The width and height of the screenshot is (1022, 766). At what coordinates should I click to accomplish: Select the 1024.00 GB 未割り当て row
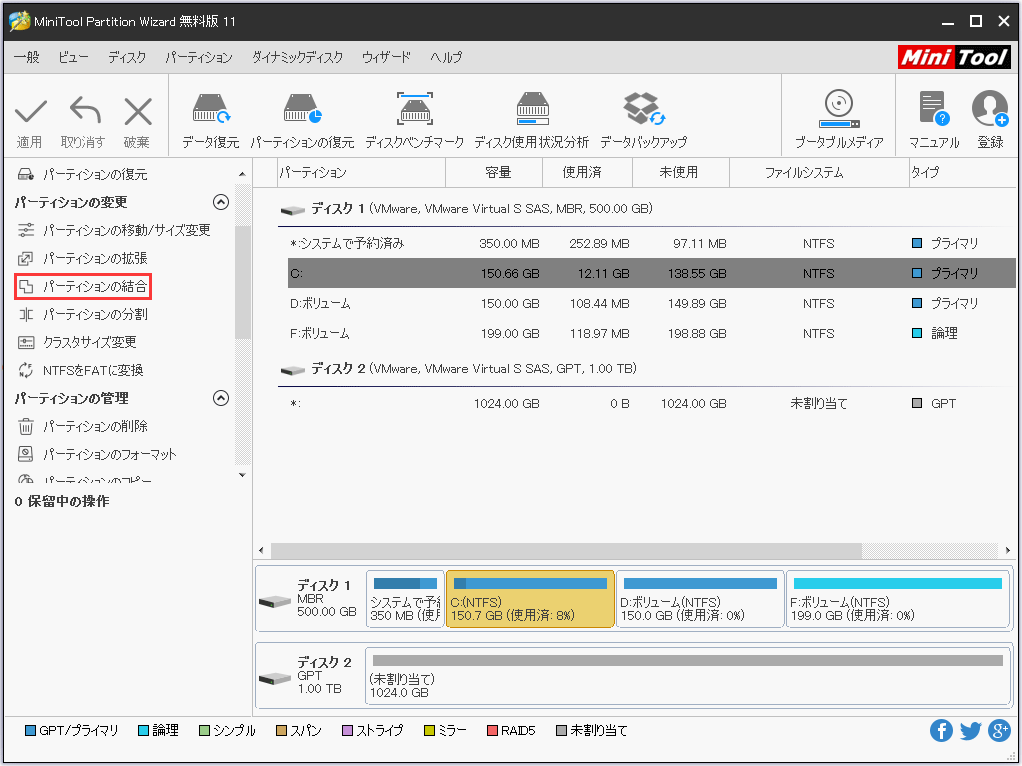[x=651, y=404]
